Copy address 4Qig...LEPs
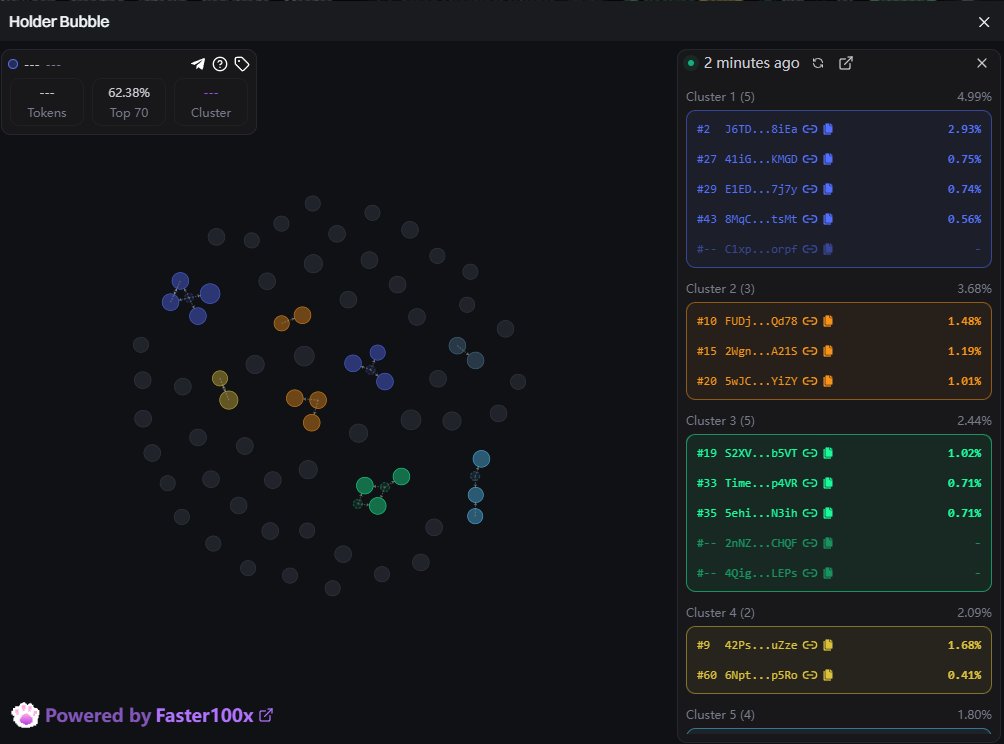This screenshot has height=744, width=1004. click(828, 573)
